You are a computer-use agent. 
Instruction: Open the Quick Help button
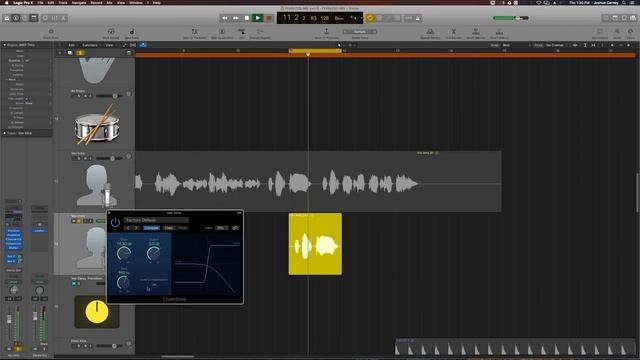pos(25,18)
